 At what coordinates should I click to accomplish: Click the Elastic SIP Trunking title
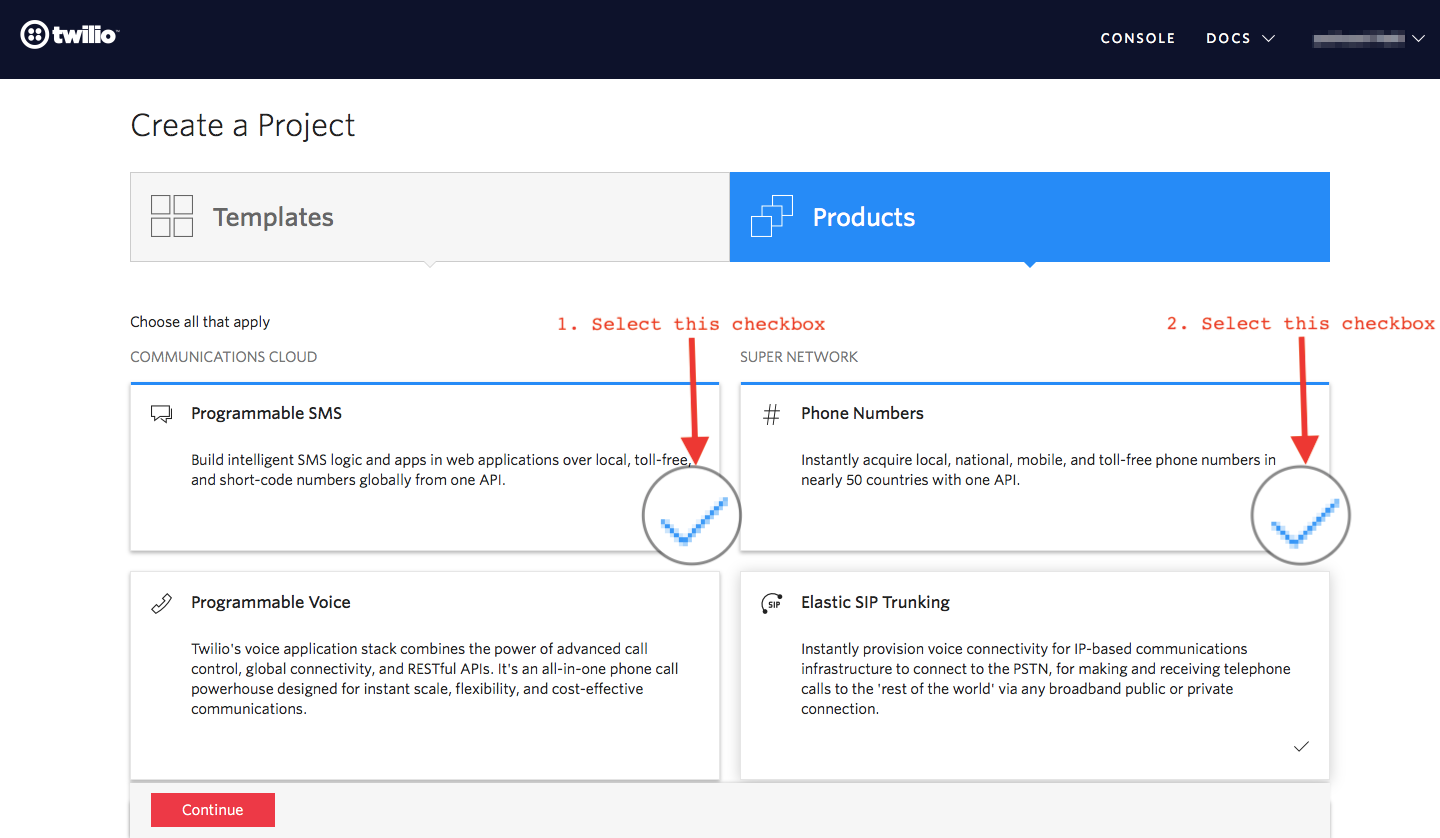[x=875, y=602]
